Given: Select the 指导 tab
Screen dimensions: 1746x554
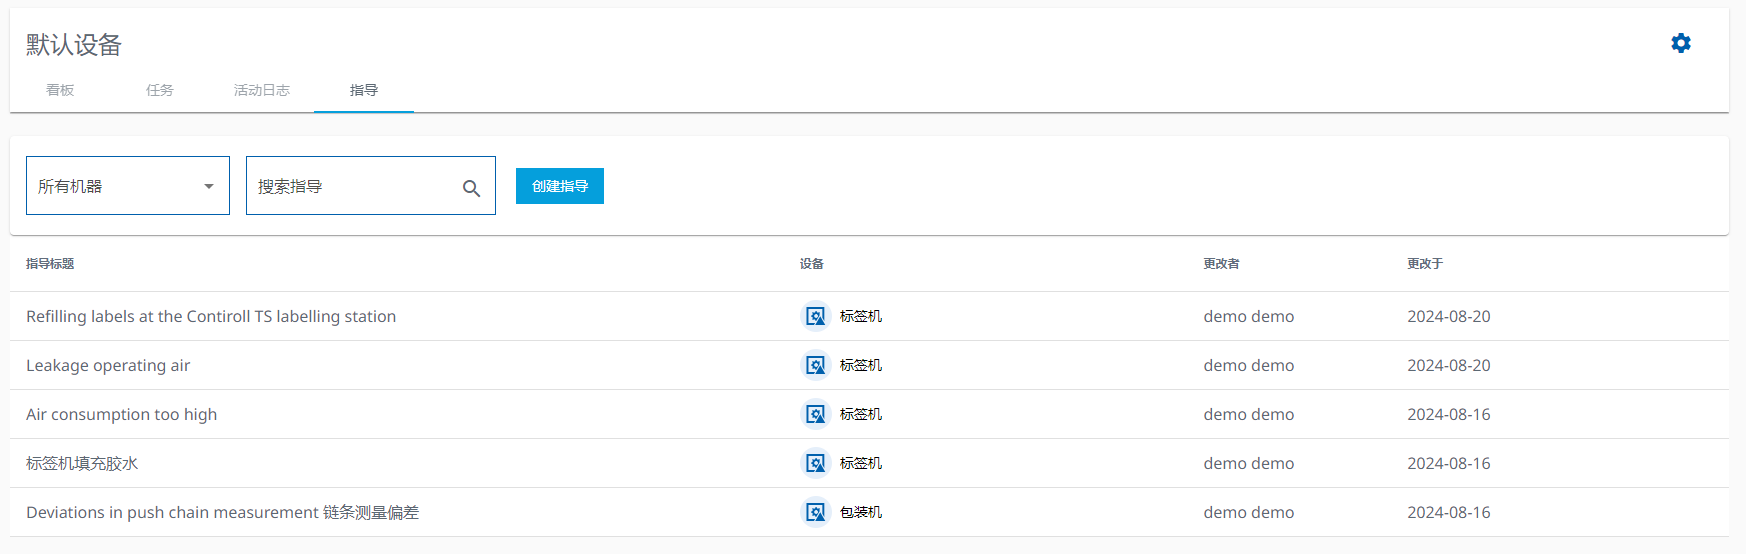Looking at the screenshot, I should 364,90.
